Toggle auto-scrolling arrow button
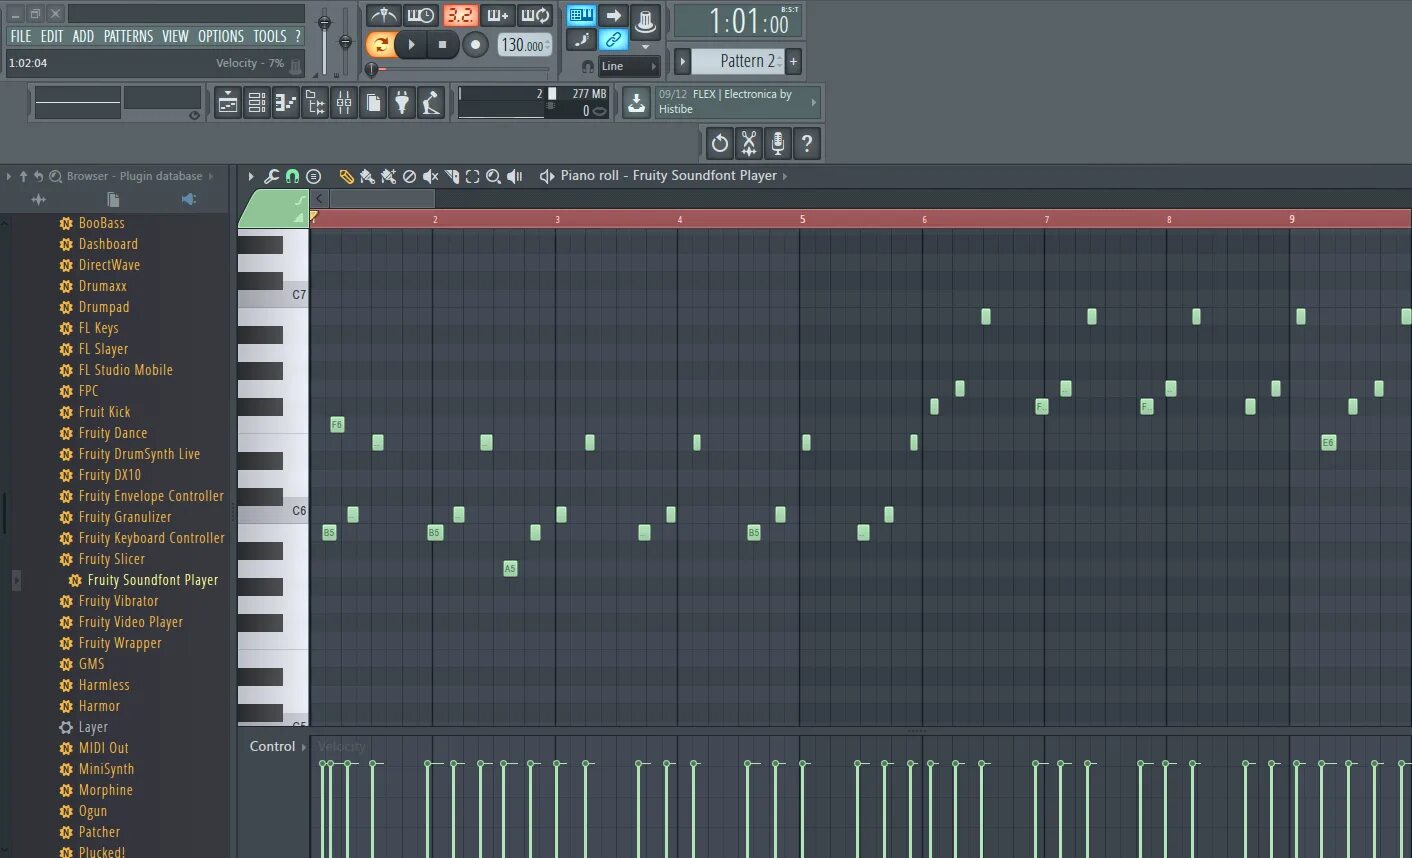Viewport: 1412px width, 858px height. click(x=613, y=15)
